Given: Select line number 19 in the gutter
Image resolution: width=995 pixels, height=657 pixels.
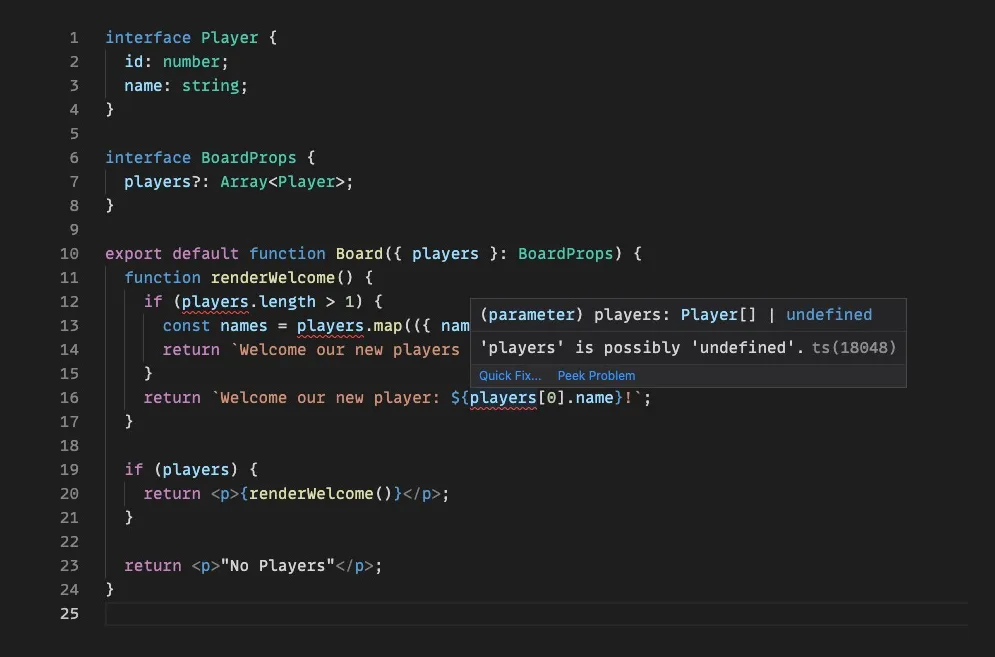Looking at the screenshot, I should (x=69, y=469).
